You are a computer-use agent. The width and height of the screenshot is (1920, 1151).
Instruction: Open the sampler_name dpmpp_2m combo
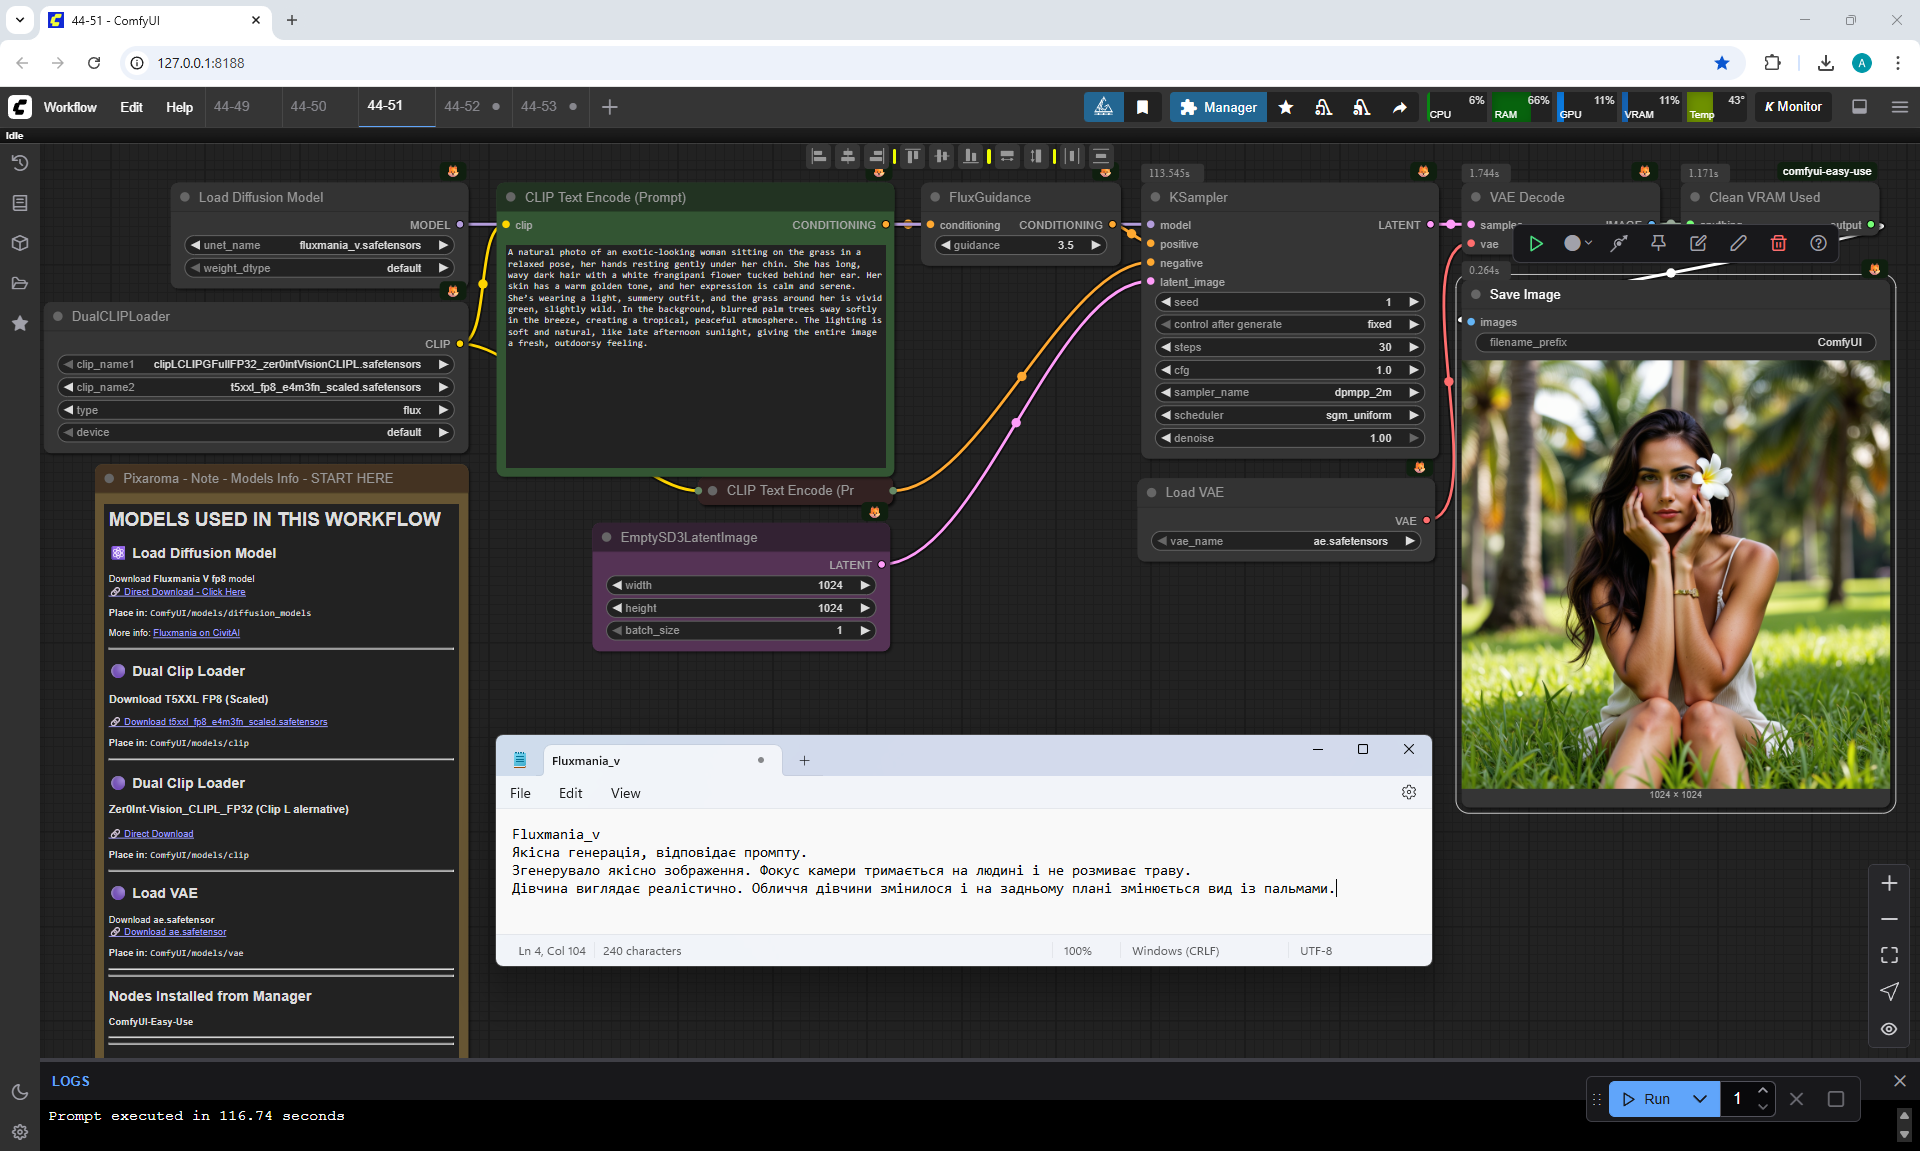pos(1290,392)
